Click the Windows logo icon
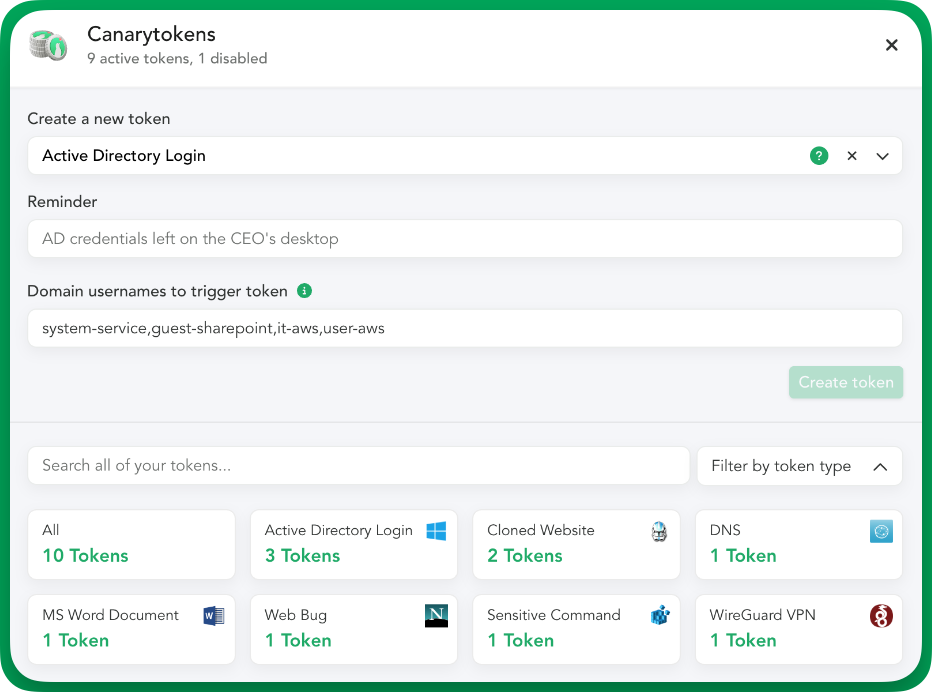Viewport: 932px width, 692px height. click(x=436, y=531)
